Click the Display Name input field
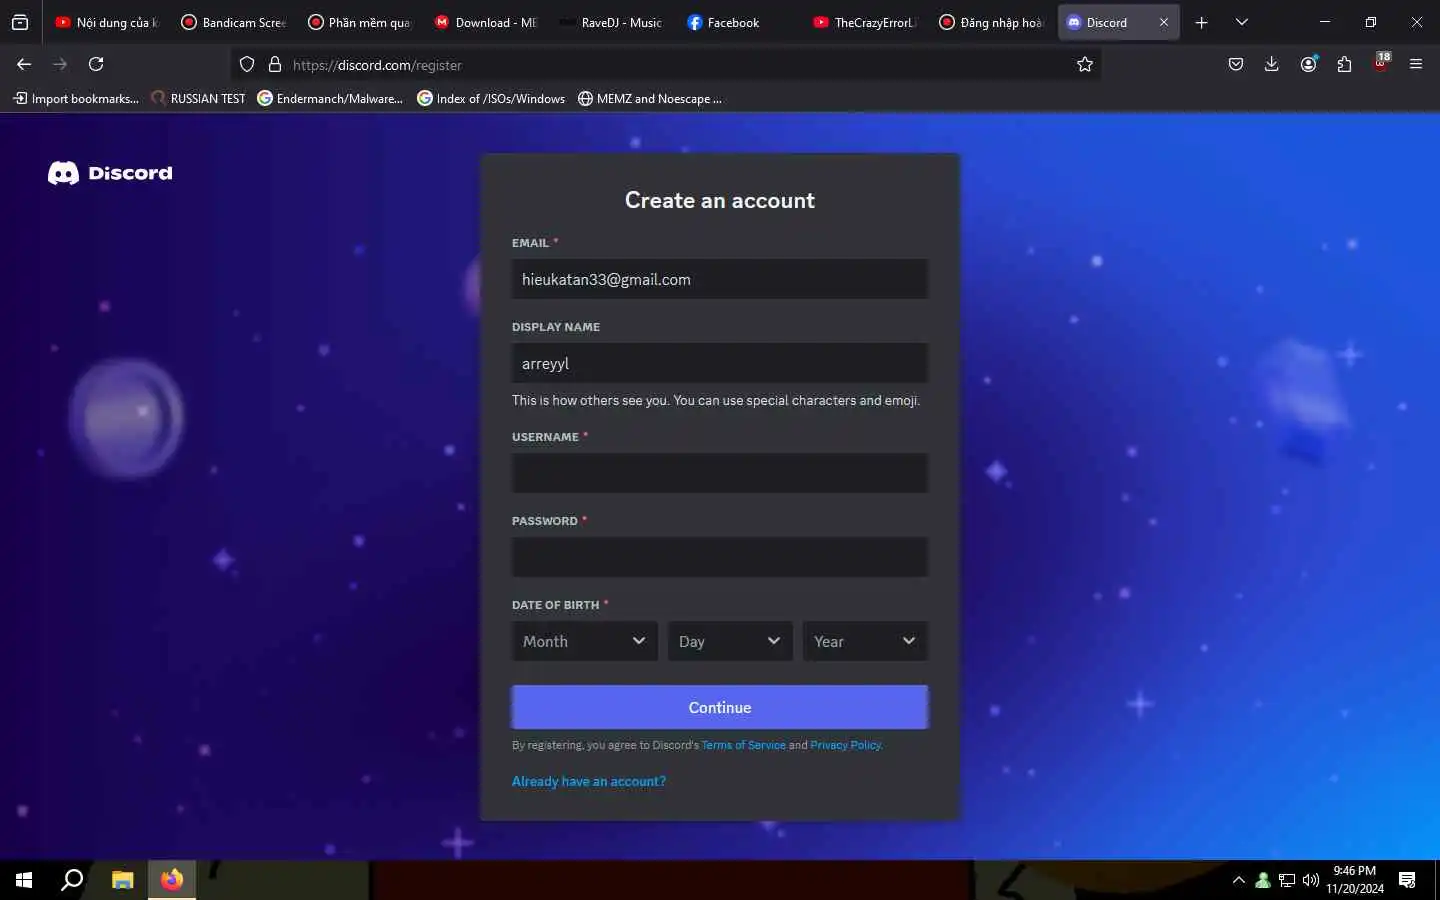 tap(720, 363)
